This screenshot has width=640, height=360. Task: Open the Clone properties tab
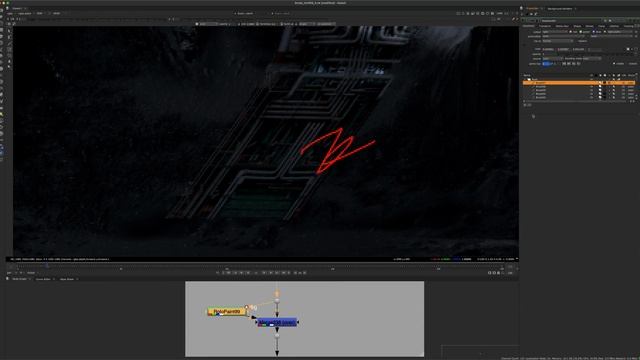tap(602, 26)
